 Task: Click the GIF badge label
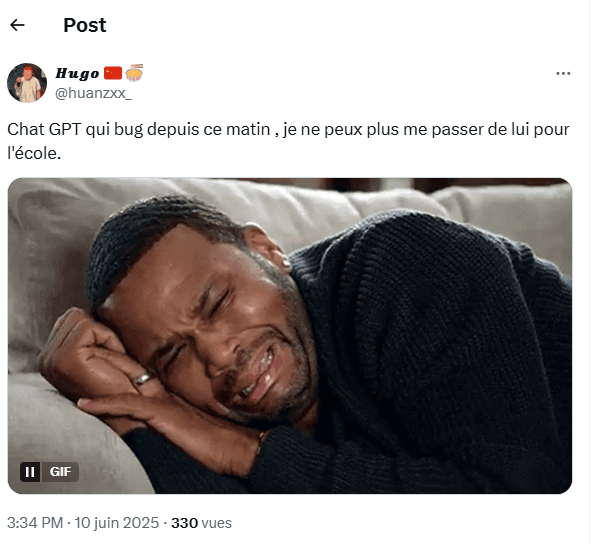(60, 472)
